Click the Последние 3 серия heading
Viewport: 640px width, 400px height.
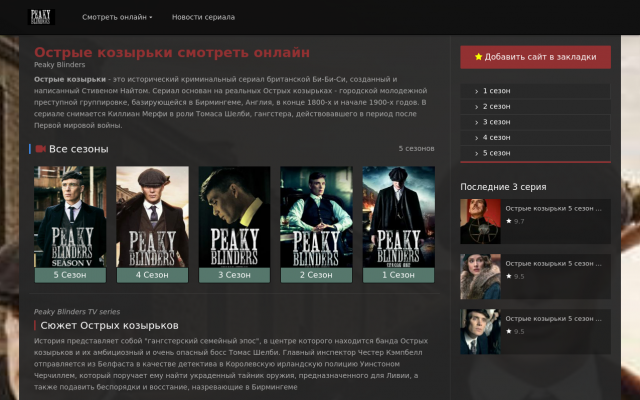503,187
